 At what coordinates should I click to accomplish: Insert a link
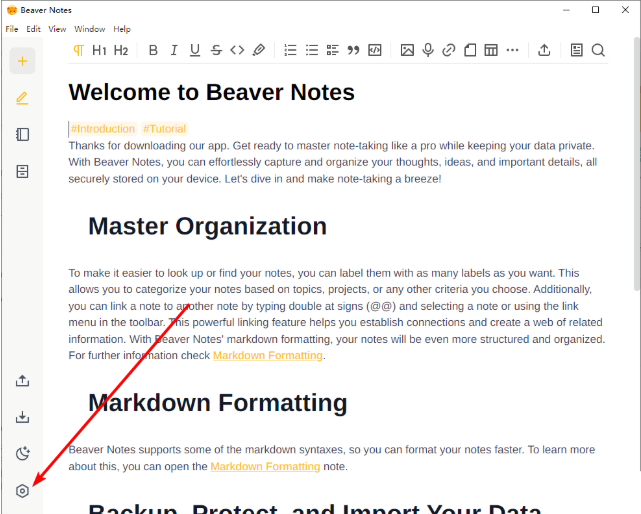click(x=449, y=50)
